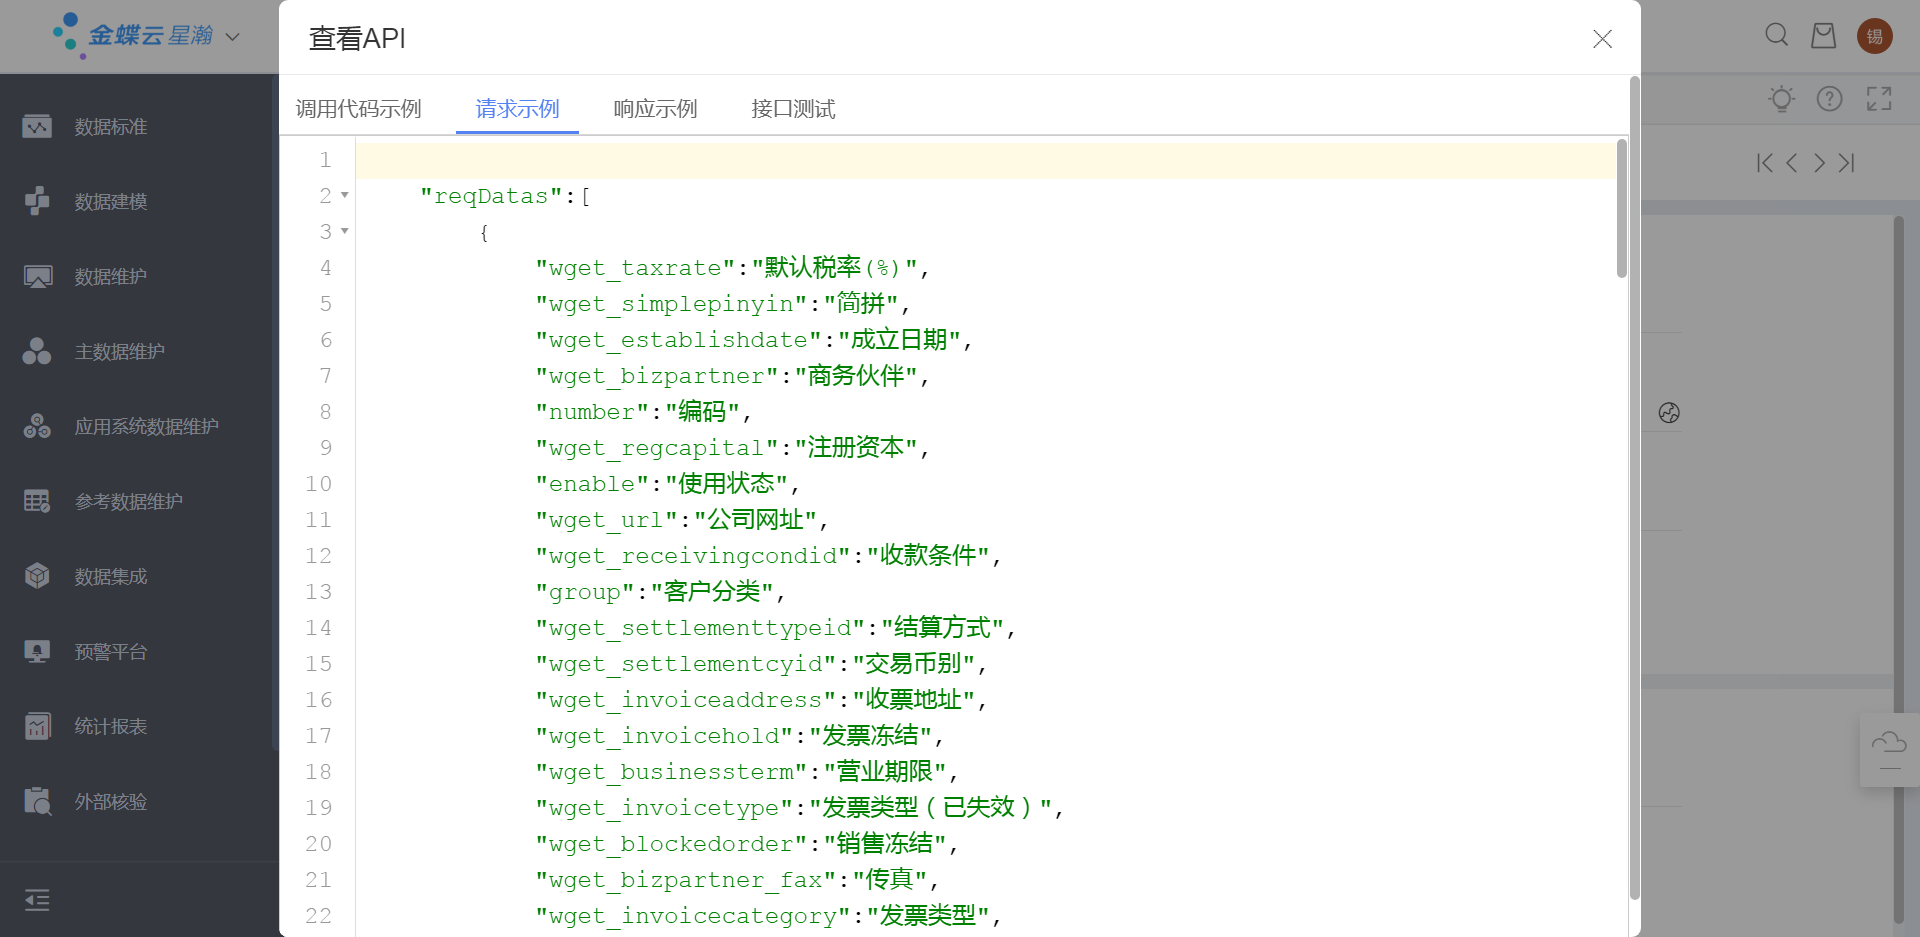
Task: Click the cloud icon panel
Action: coord(1889,749)
